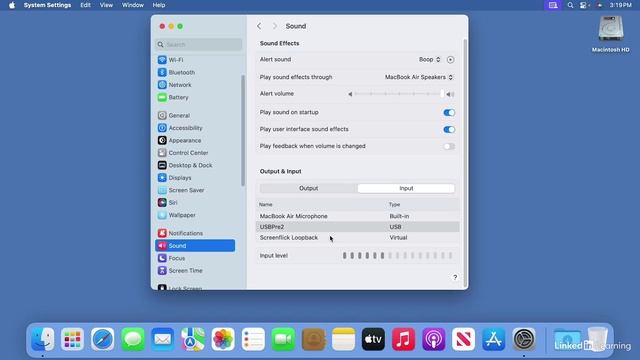The height and width of the screenshot is (360, 640).
Task: Switch to the Input tab
Action: (406, 188)
